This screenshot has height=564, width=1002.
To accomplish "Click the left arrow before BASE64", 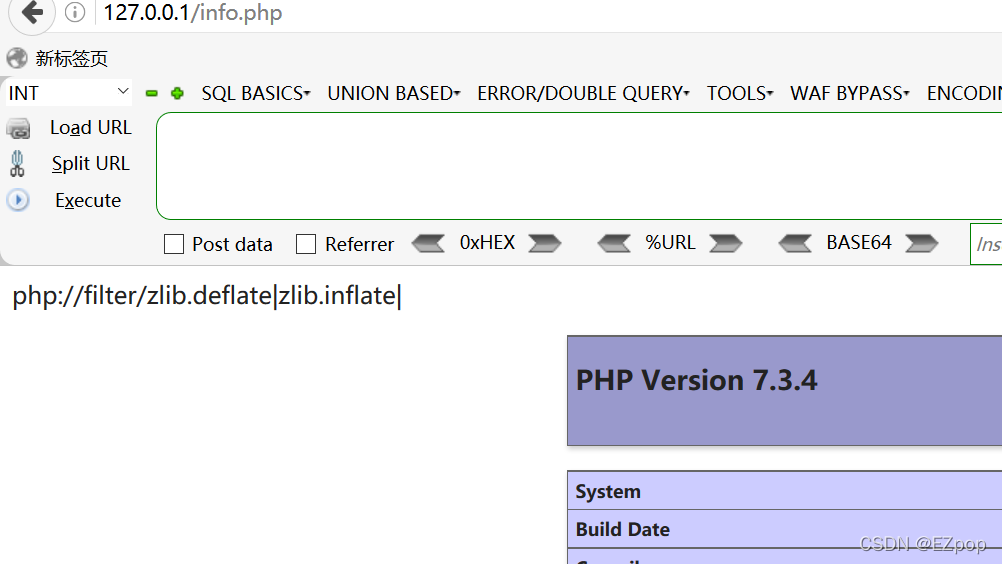I will [795, 243].
